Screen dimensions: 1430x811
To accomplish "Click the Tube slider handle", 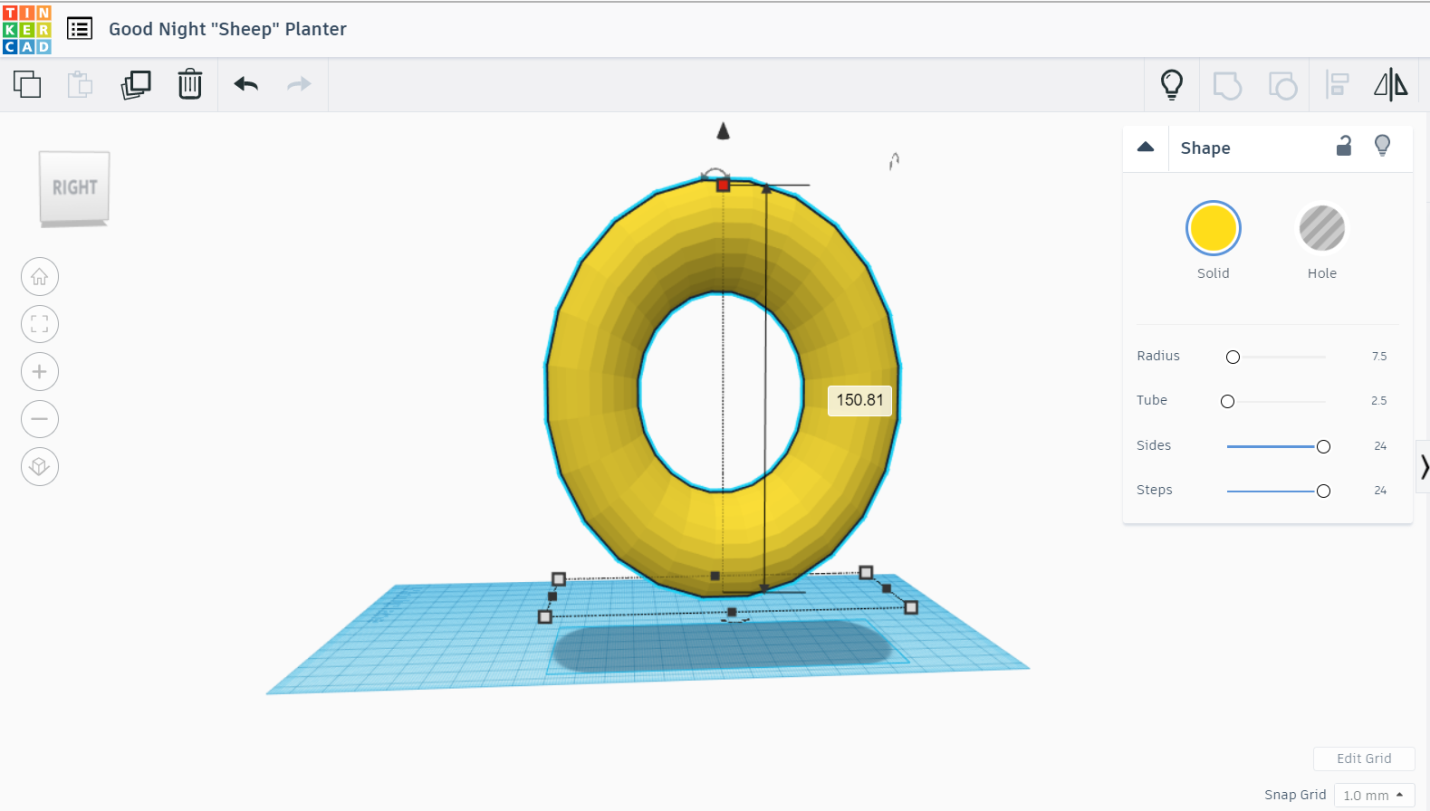I will (1228, 401).
